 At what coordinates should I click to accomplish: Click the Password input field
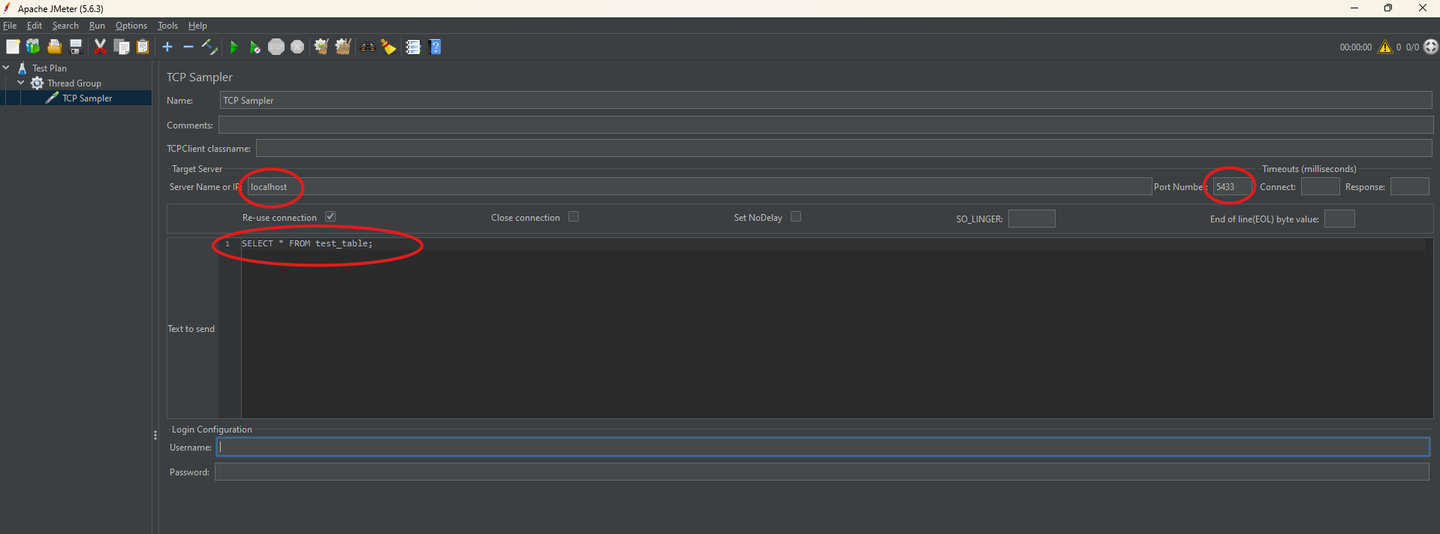pyautogui.click(x=821, y=472)
